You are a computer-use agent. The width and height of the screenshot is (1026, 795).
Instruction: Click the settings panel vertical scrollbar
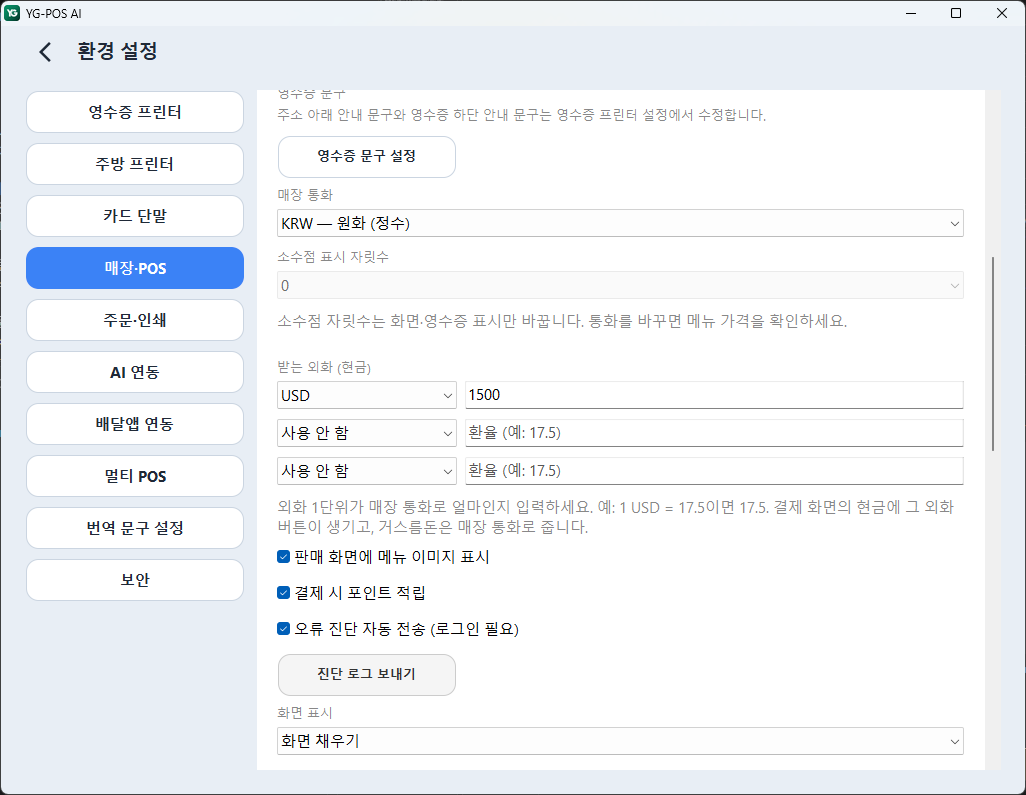[x=993, y=353]
